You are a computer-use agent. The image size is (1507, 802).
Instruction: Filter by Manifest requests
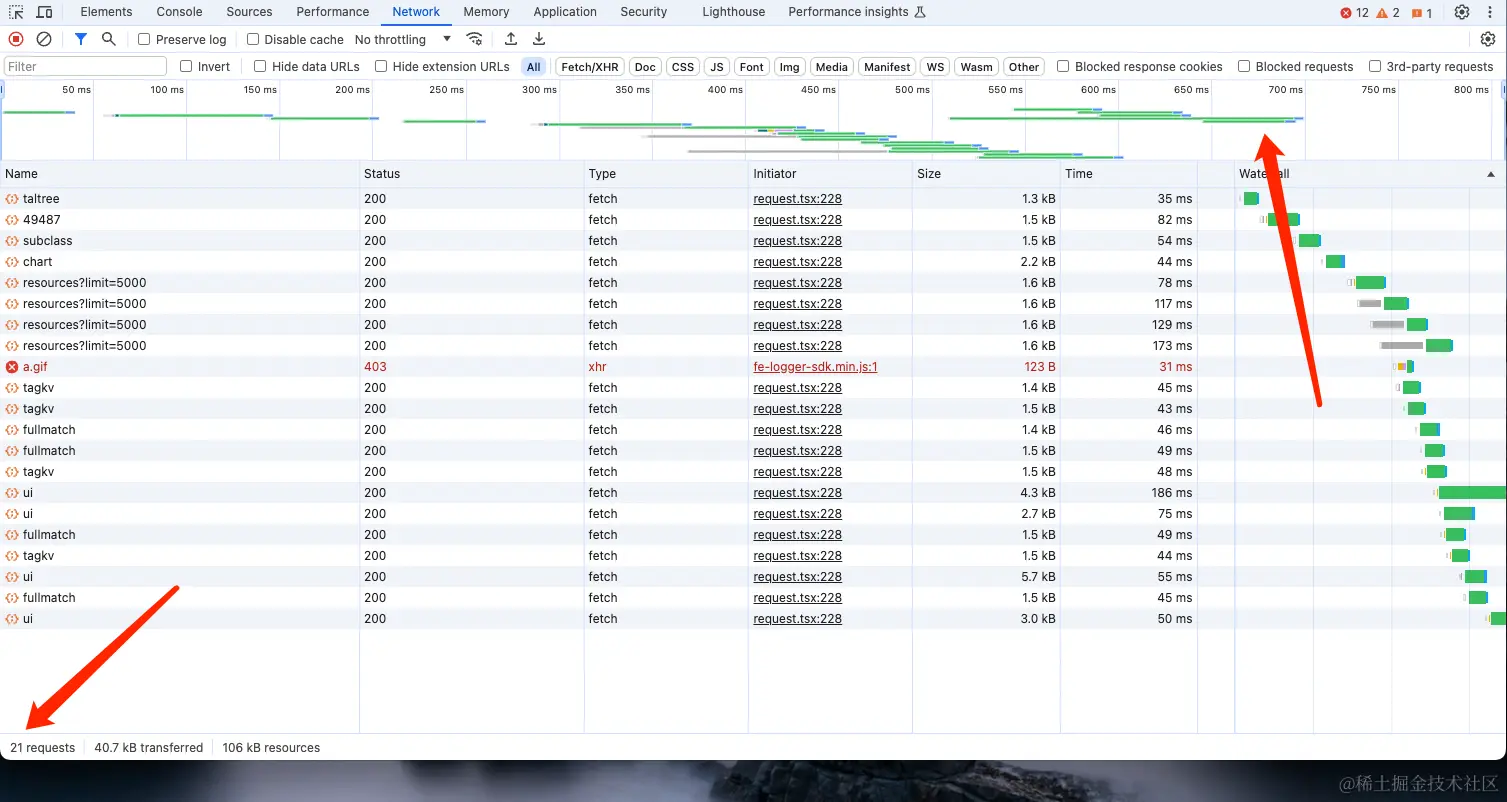[x=888, y=67]
